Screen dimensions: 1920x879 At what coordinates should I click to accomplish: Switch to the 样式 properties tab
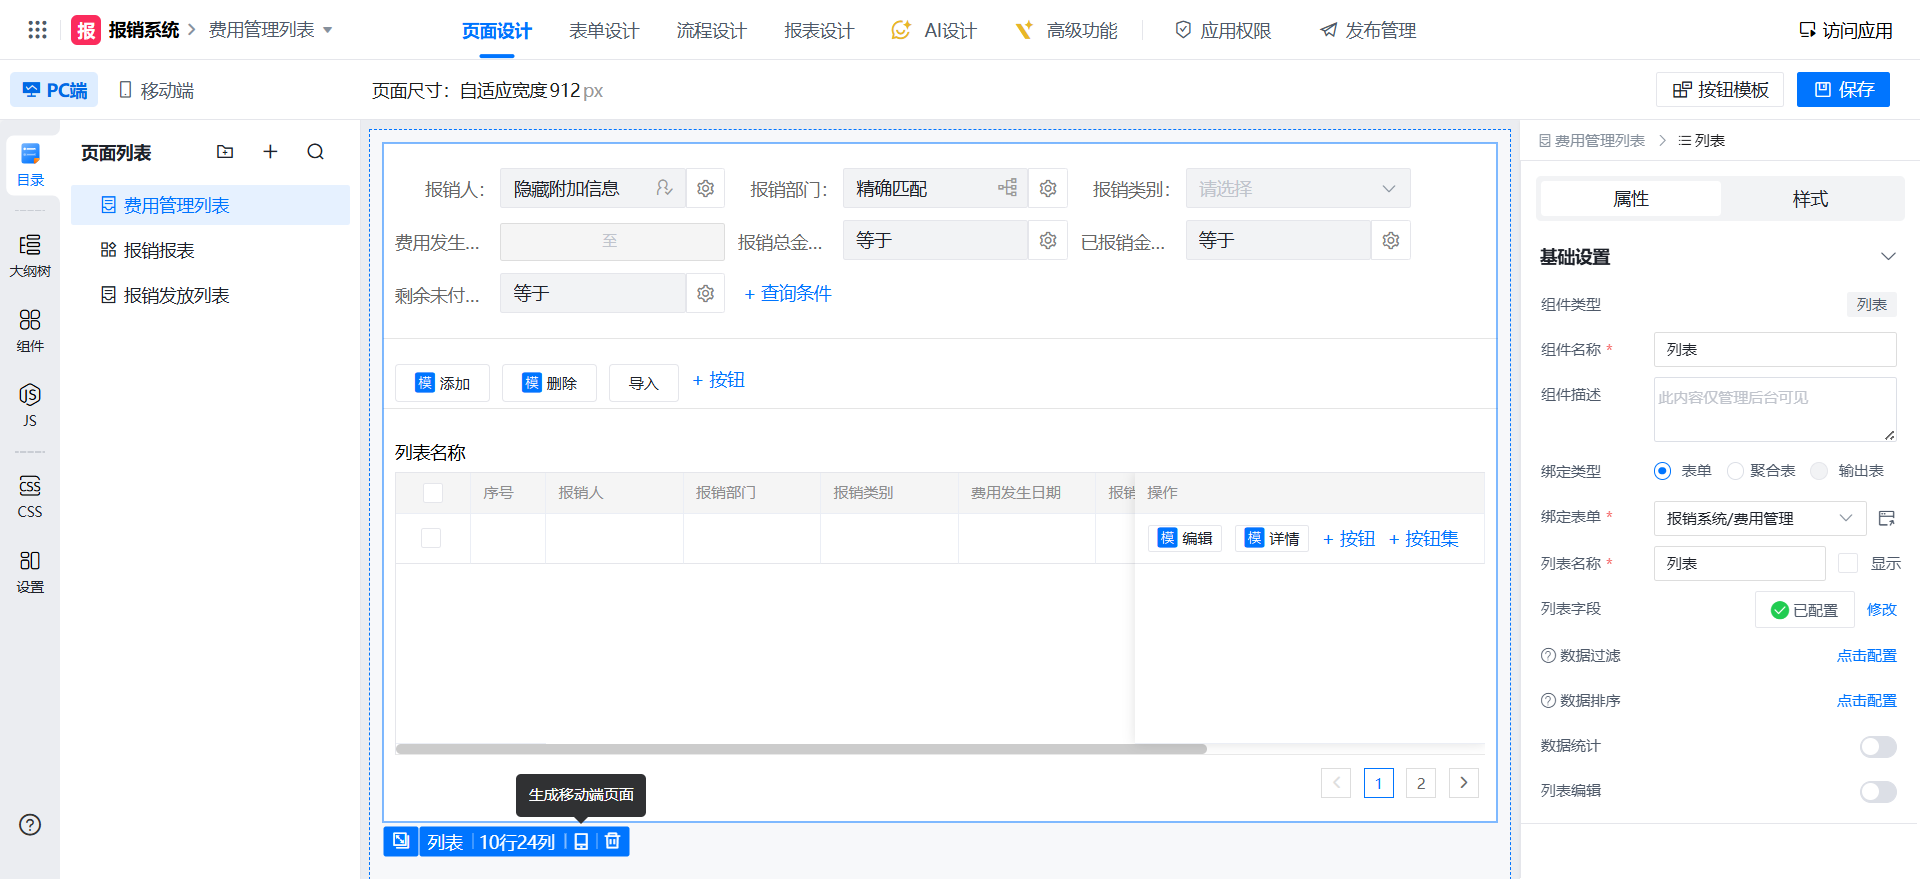[1809, 199]
